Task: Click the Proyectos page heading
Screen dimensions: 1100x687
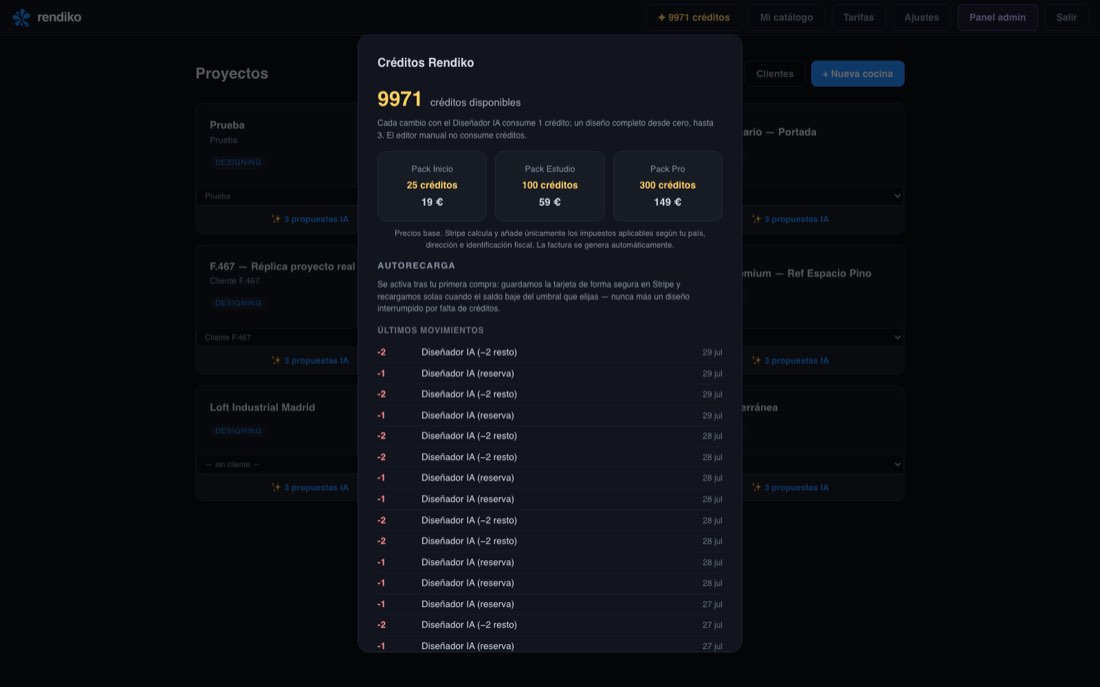Action: 232,73
